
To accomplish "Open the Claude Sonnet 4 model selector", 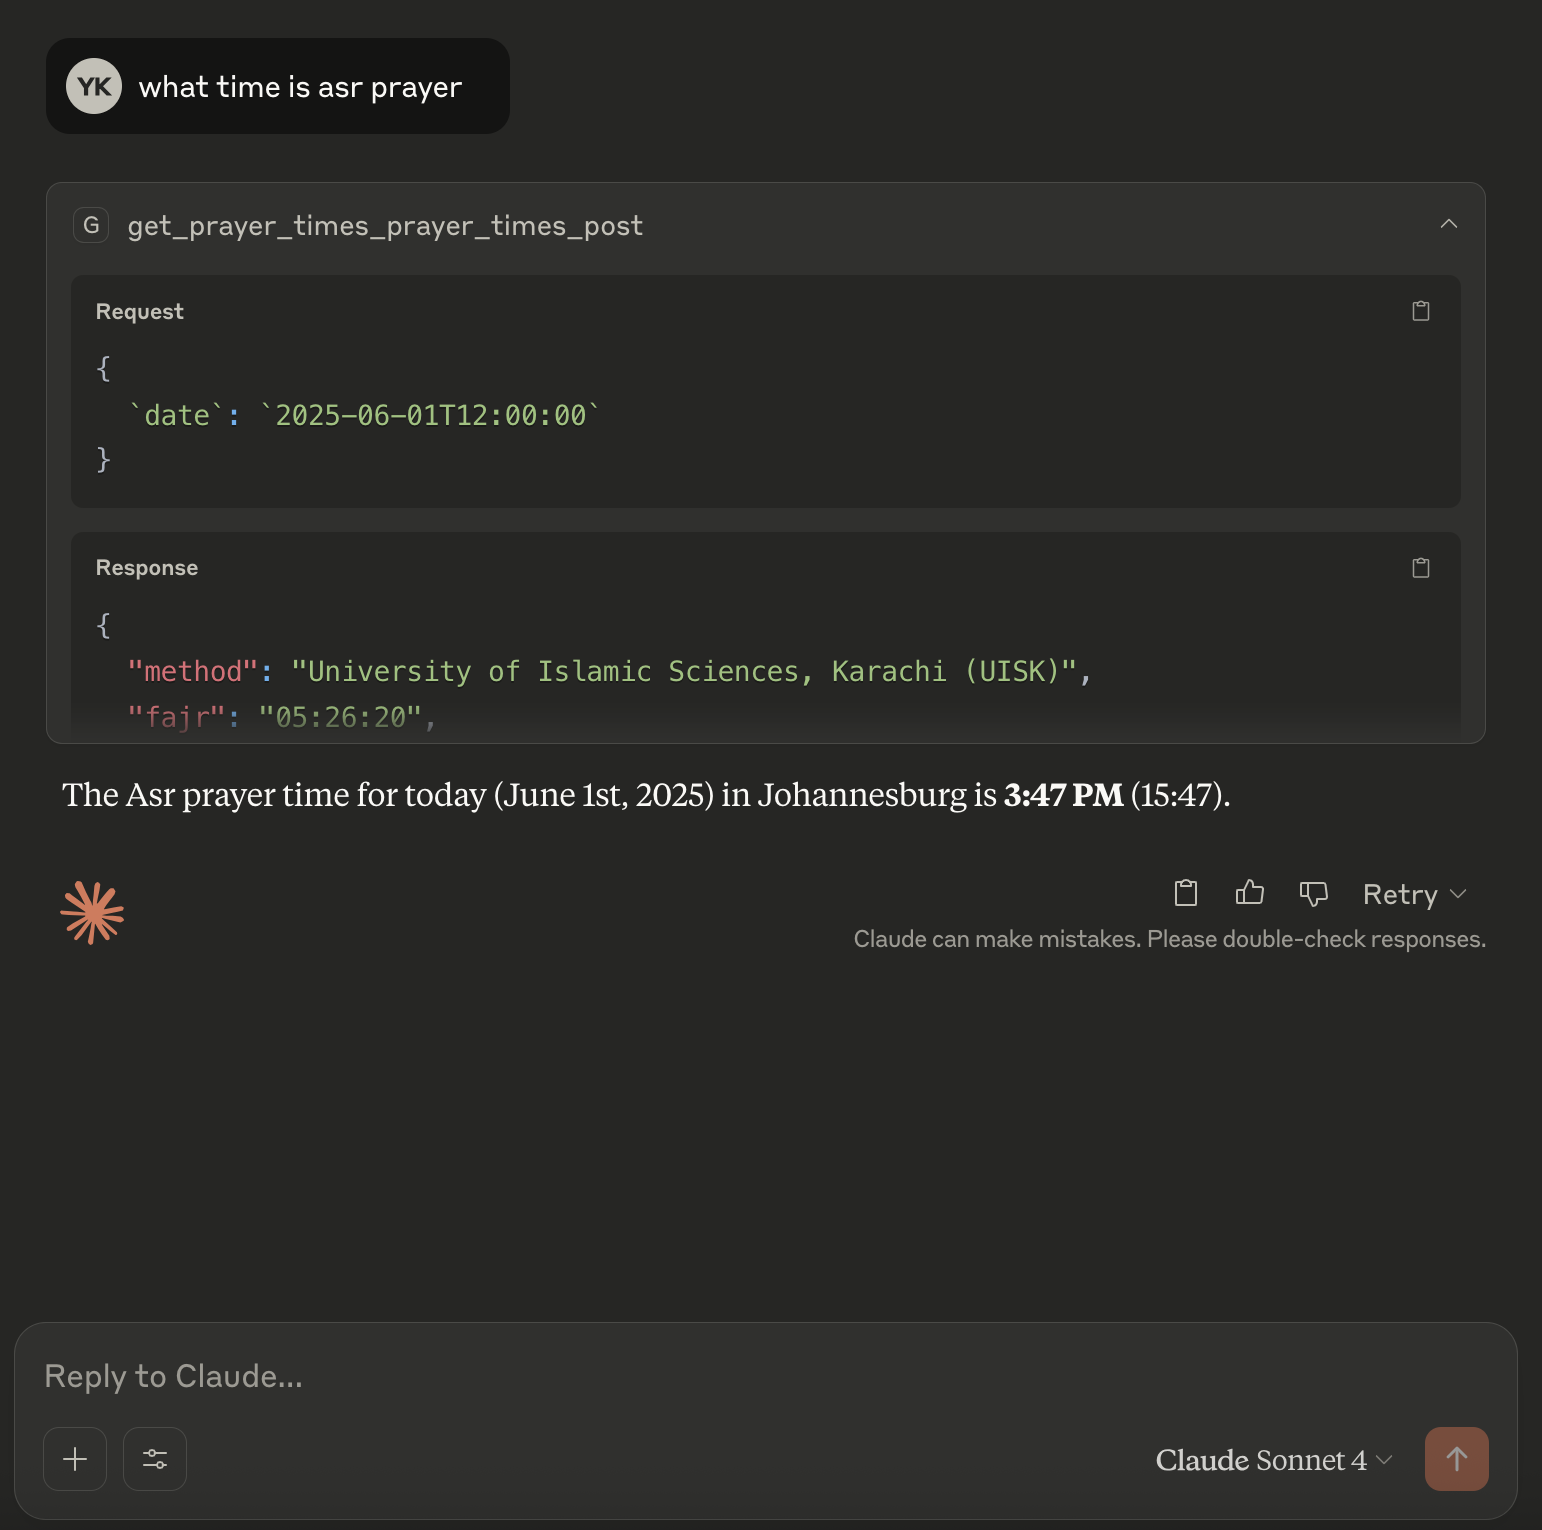I will pos(1271,1460).
